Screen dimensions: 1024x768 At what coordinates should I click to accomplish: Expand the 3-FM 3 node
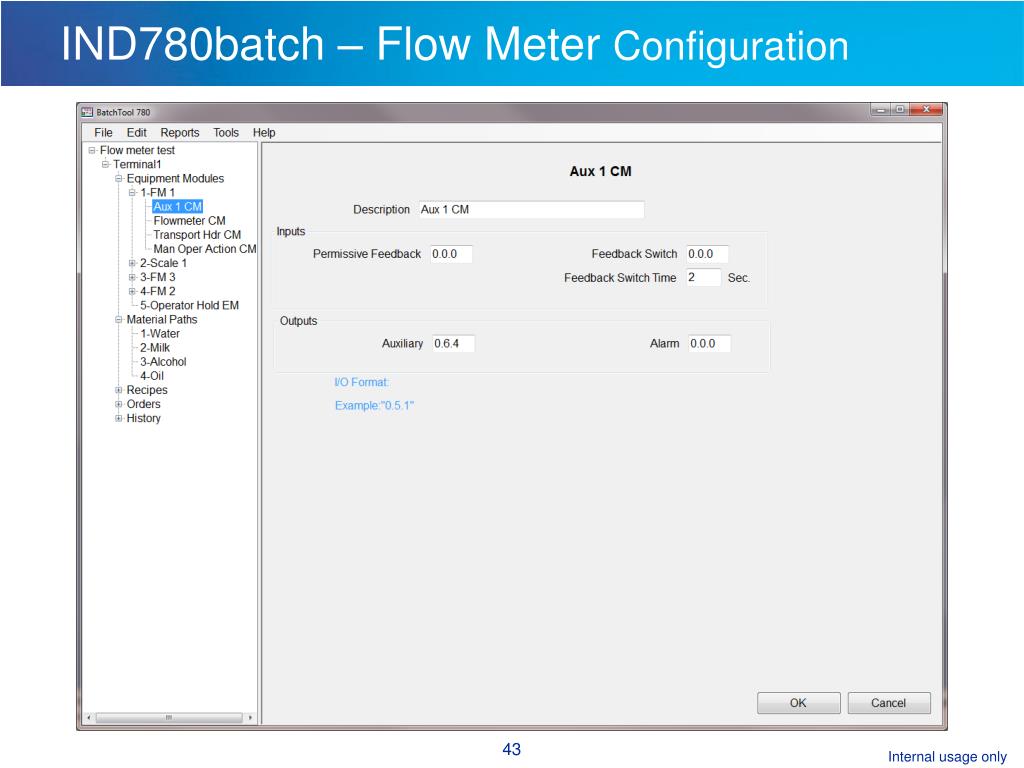tap(133, 278)
